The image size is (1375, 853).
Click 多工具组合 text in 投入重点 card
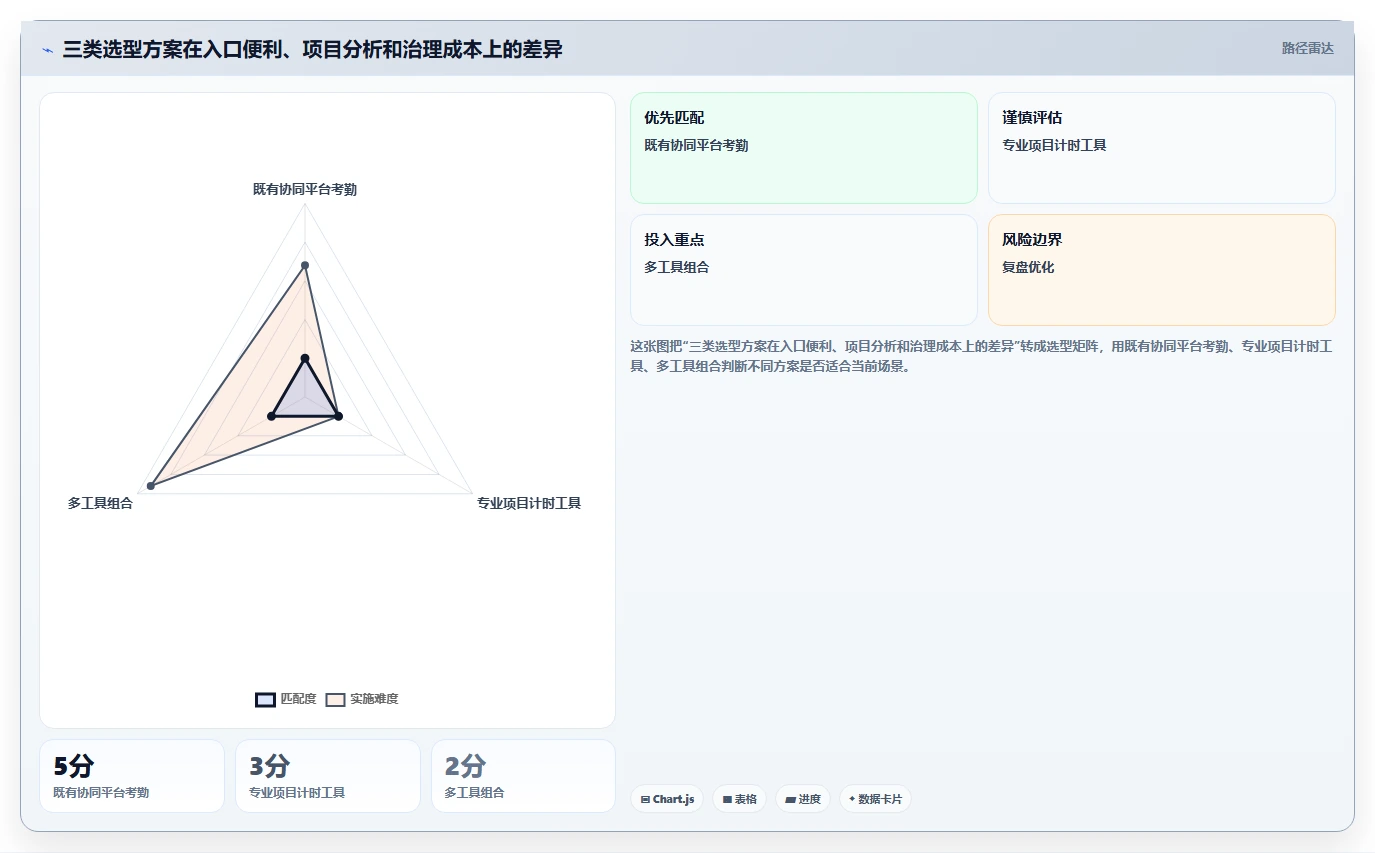677,267
